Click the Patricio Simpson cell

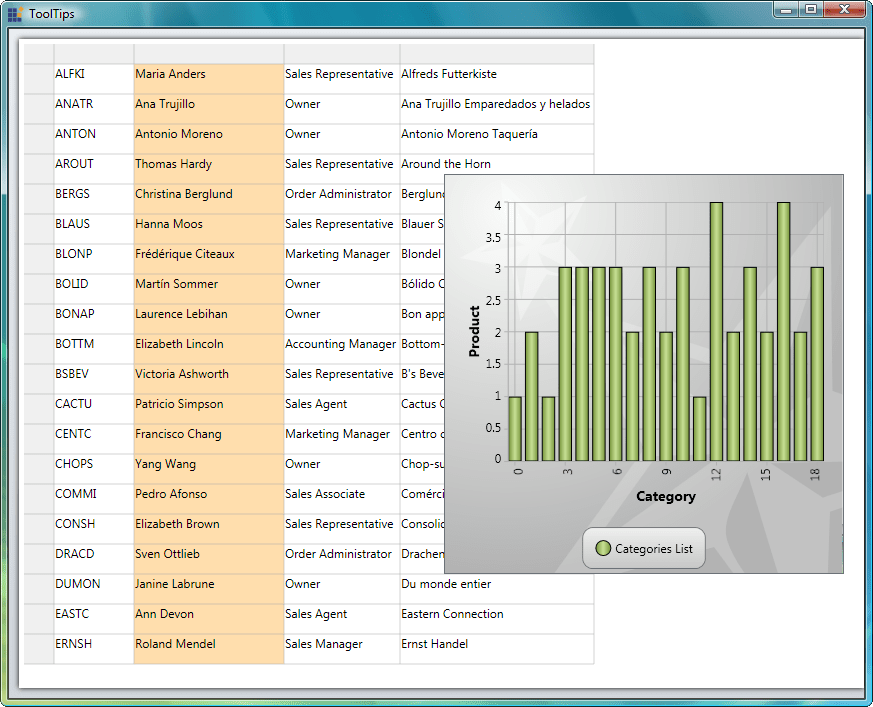pyautogui.click(x=209, y=410)
